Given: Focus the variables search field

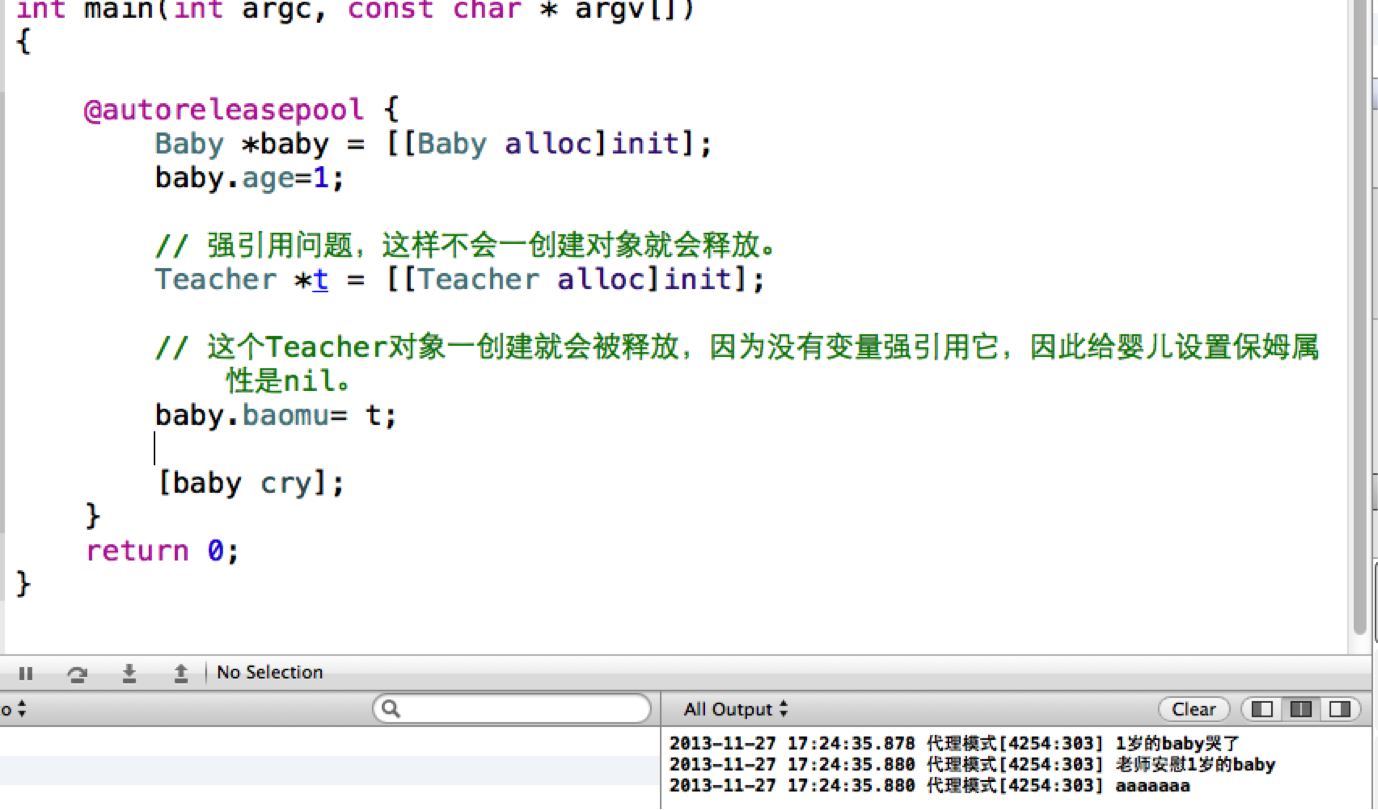Looking at the screenshot, I should 512,709.
